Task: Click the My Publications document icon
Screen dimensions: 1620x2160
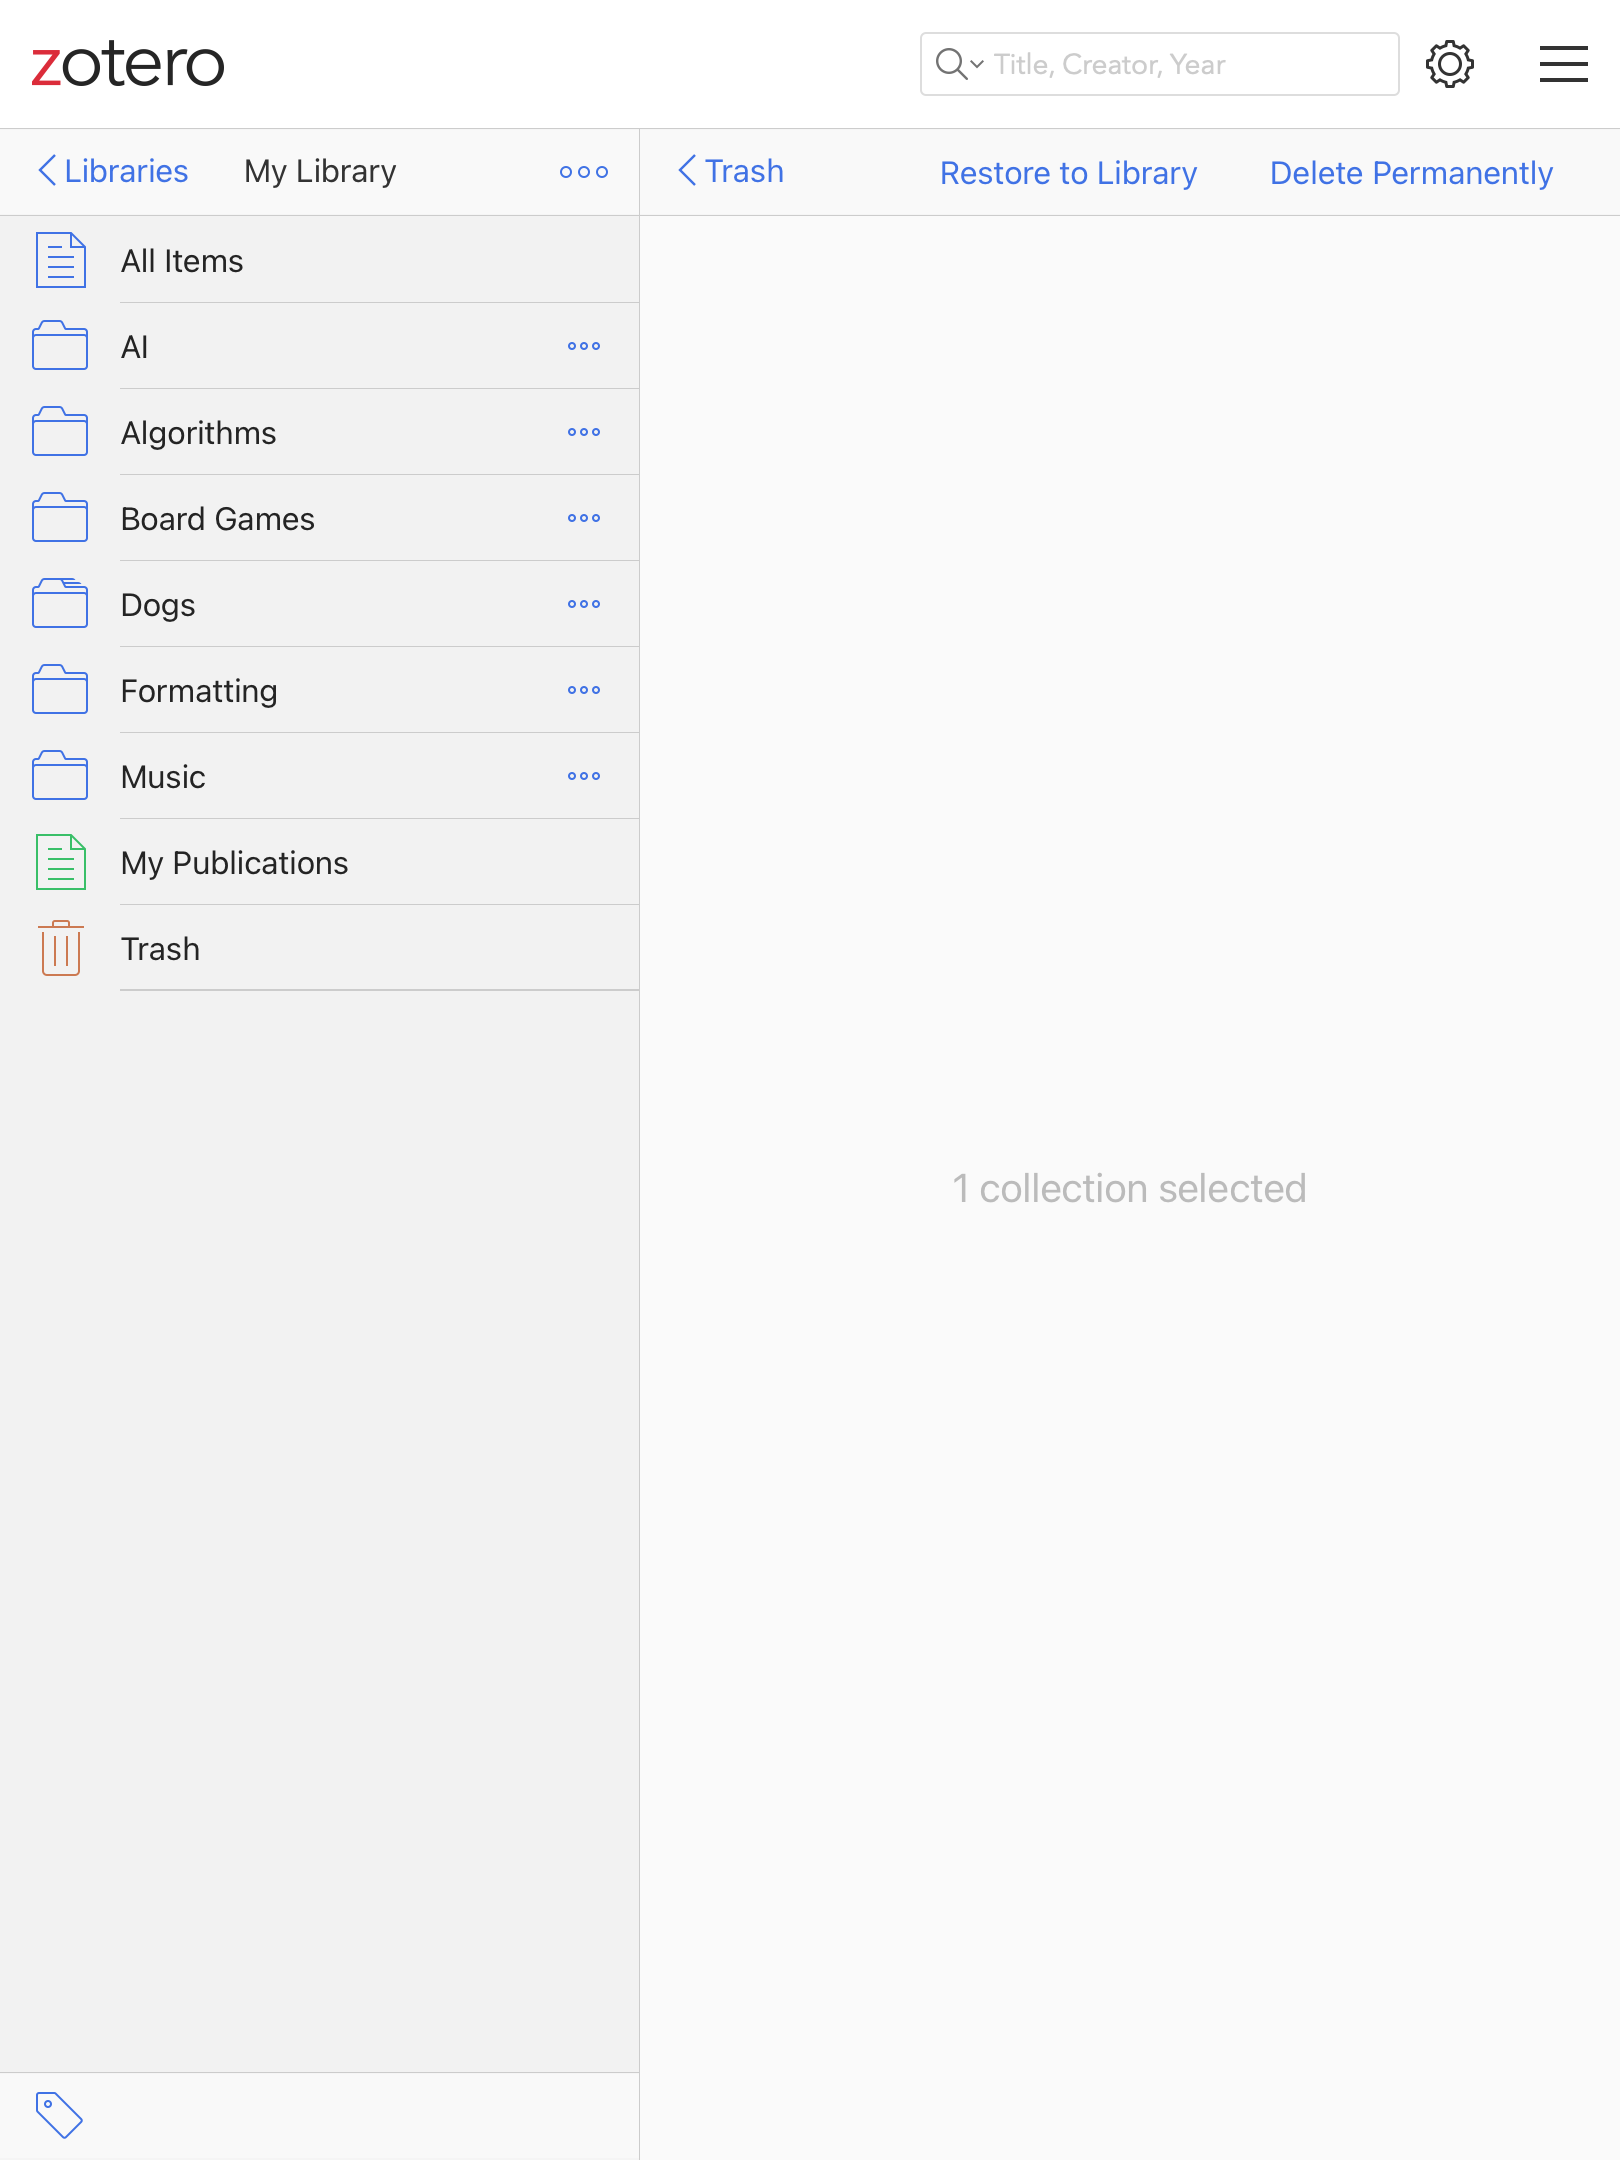Action: click(60, 862)
